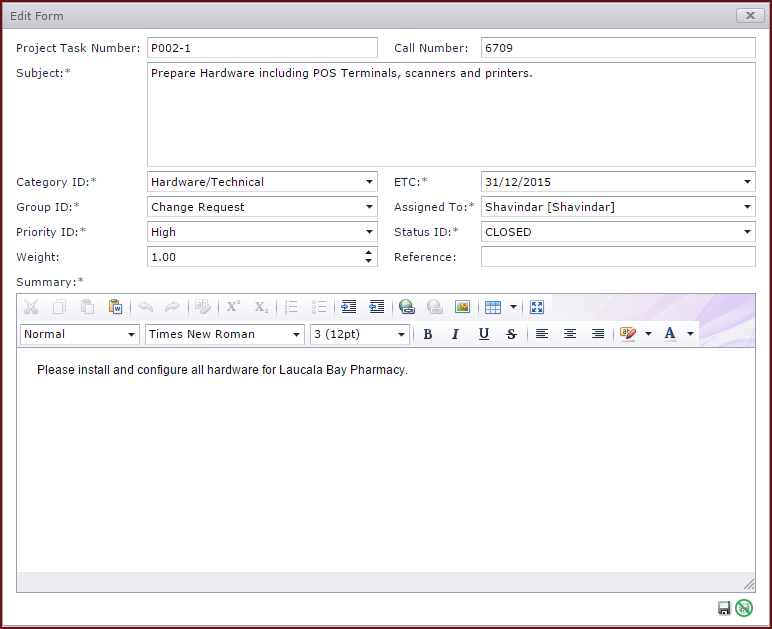Click the Copy icon in editor toolbar
The image size is (772, 629).
click(59, 307)
